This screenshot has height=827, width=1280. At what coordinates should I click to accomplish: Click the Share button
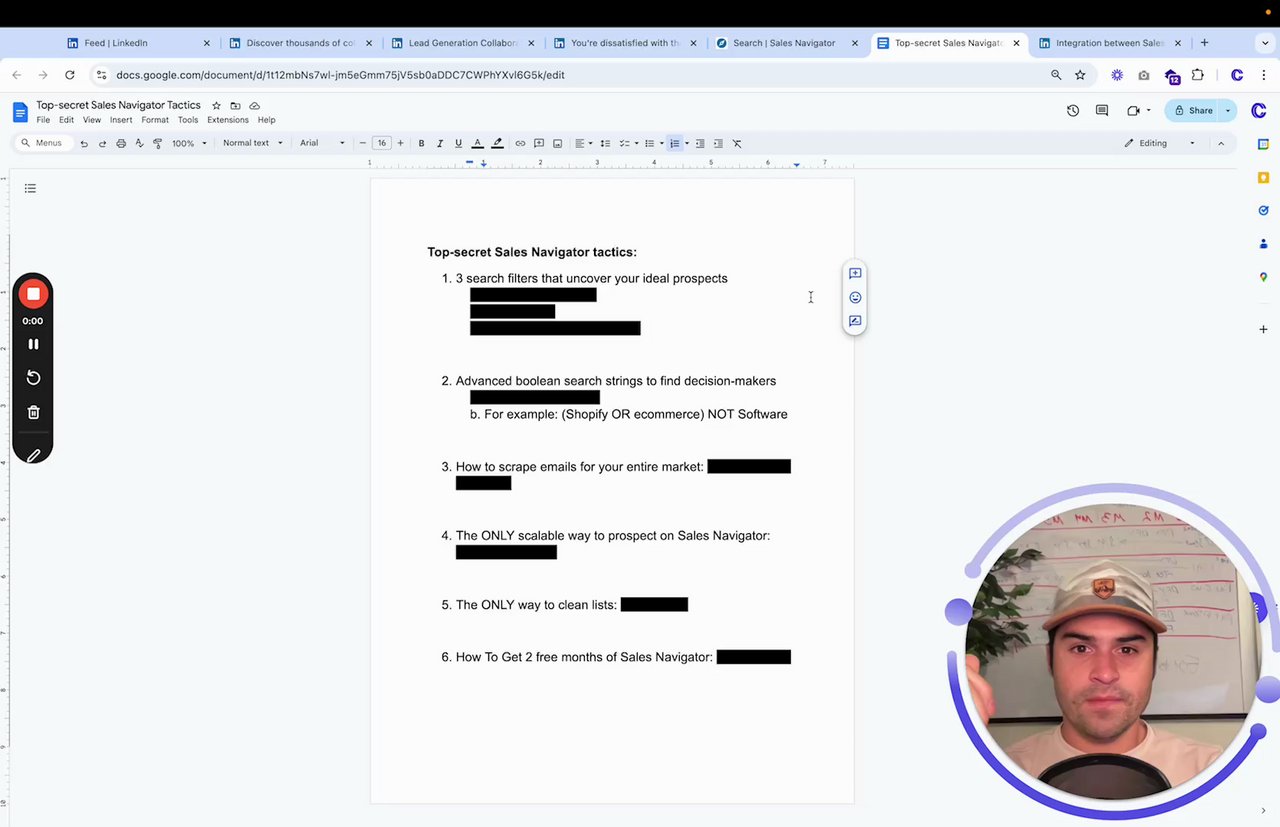1193,111
